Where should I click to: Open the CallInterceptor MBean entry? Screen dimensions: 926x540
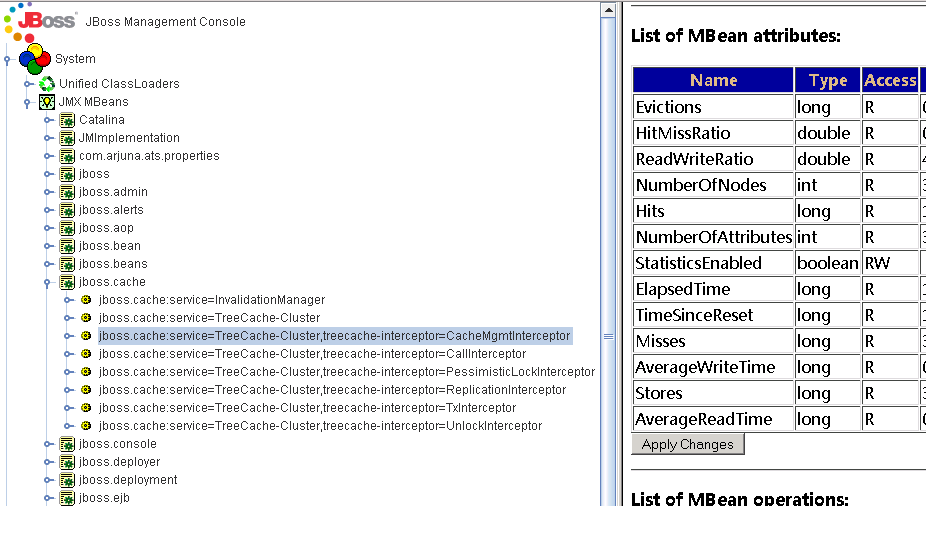pos(312,354)
